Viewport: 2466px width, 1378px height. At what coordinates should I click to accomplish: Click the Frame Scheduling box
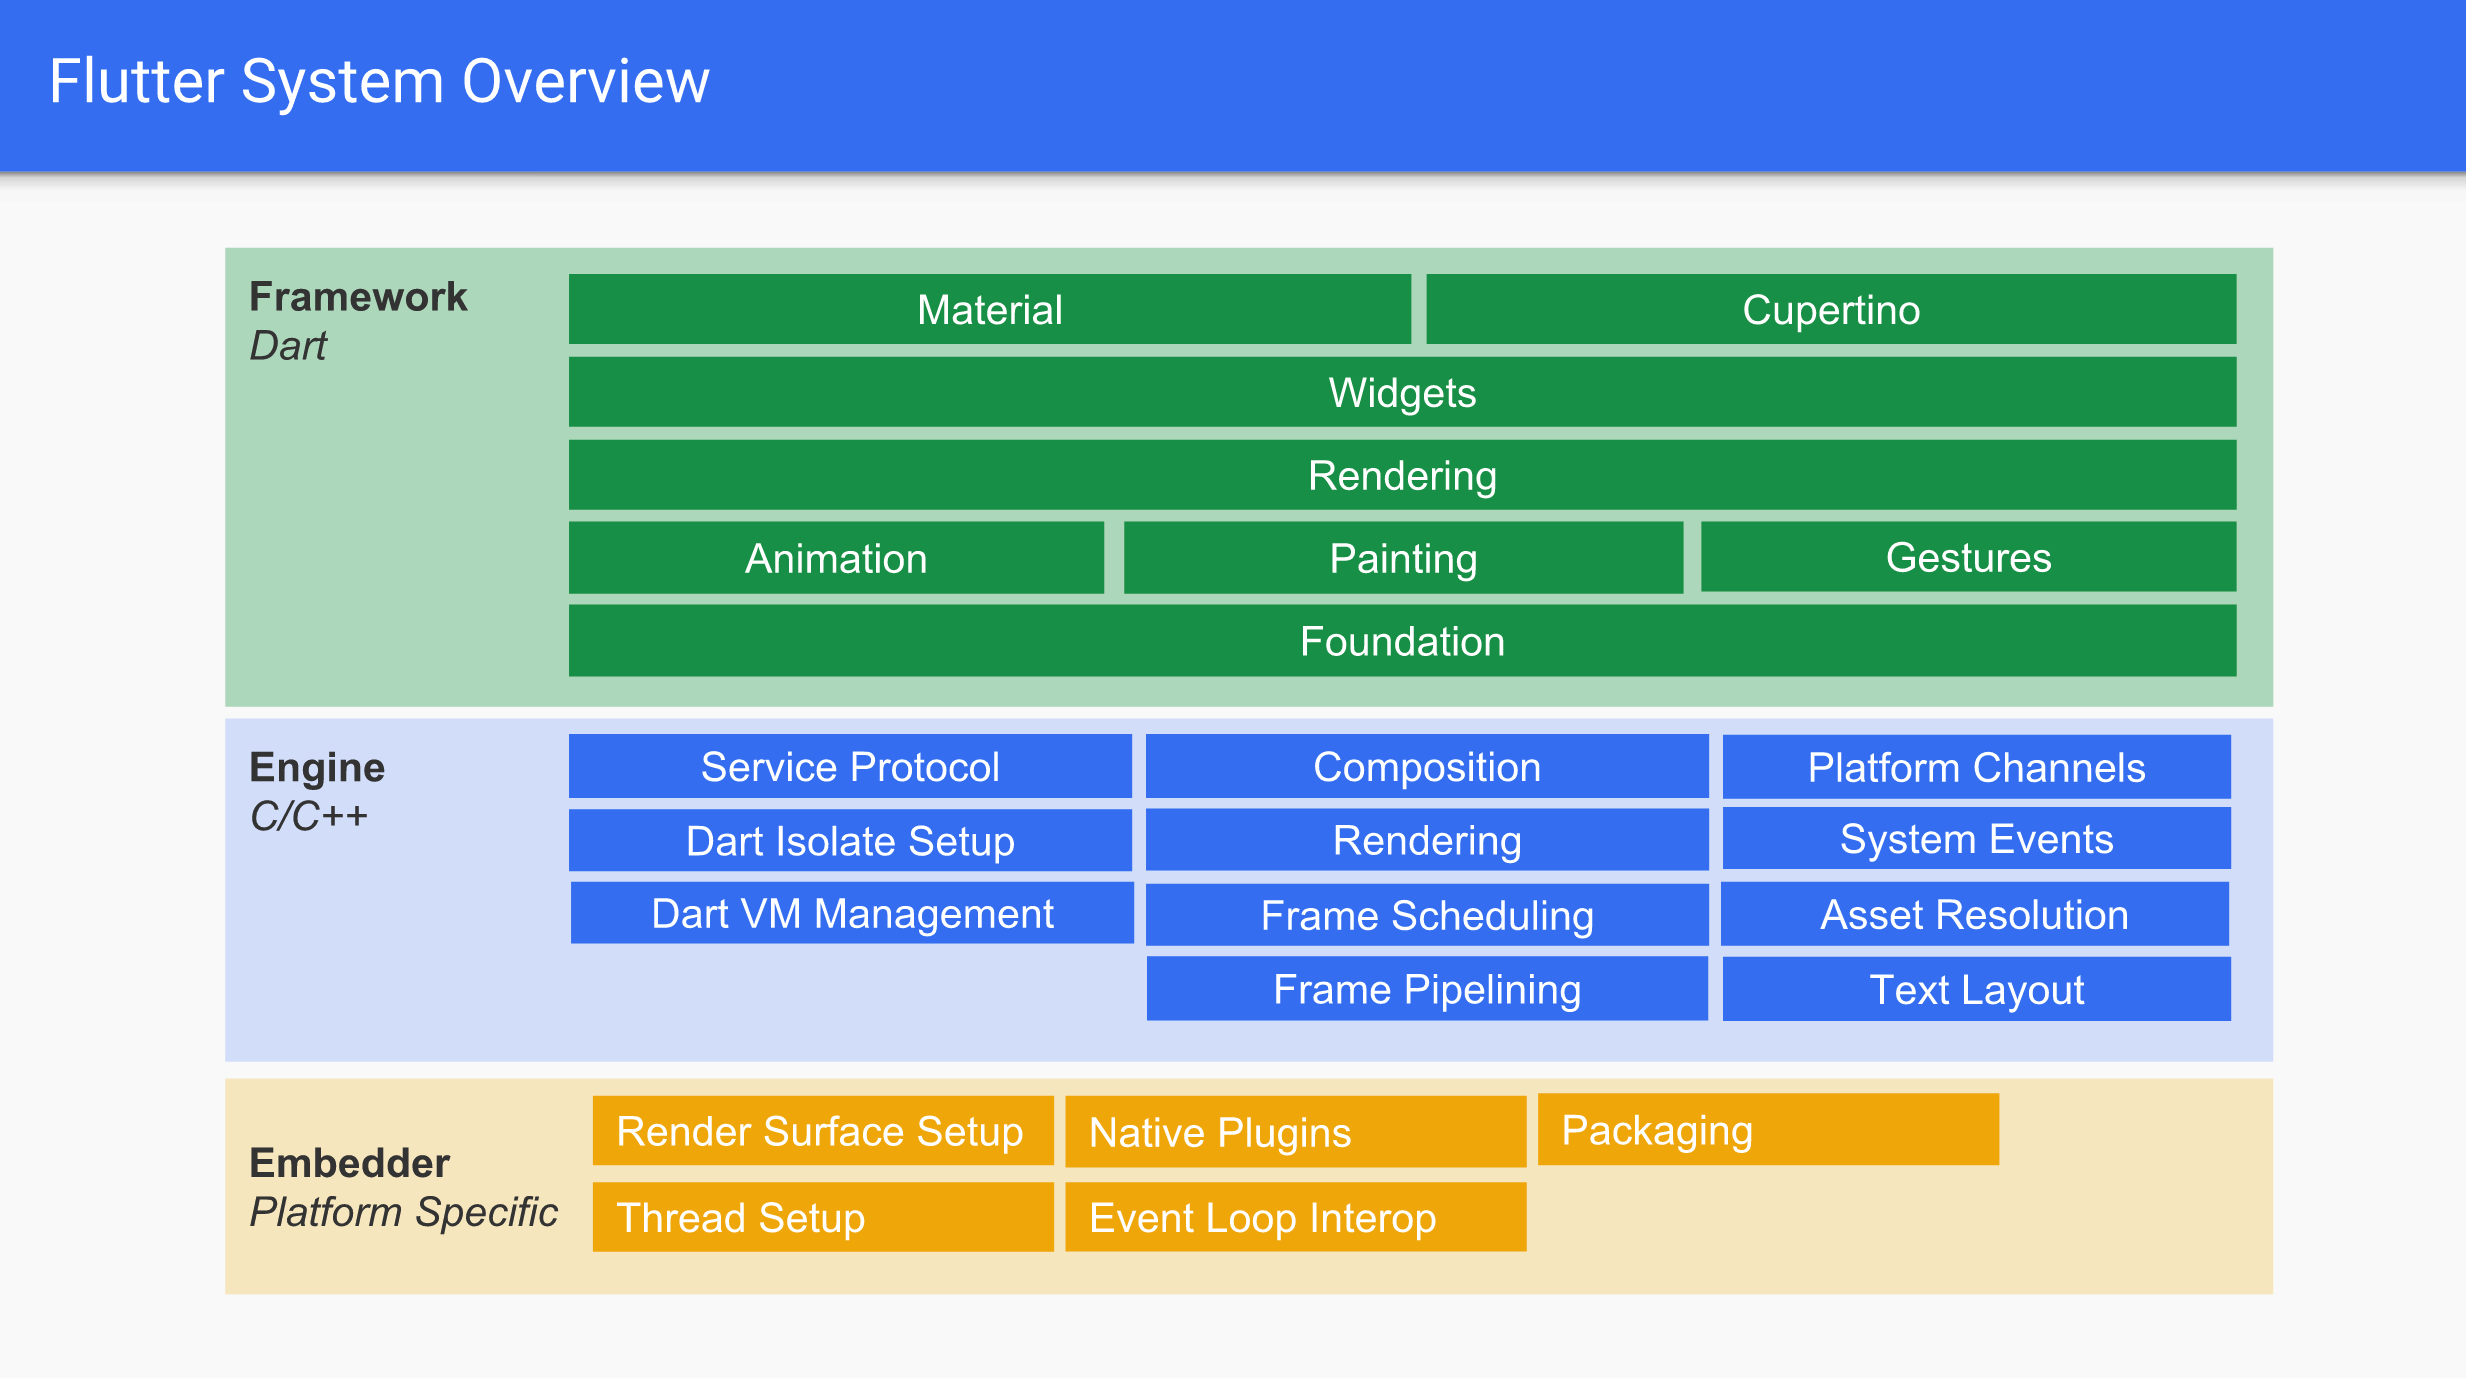pyautogui.click(x=1427, y=915)
